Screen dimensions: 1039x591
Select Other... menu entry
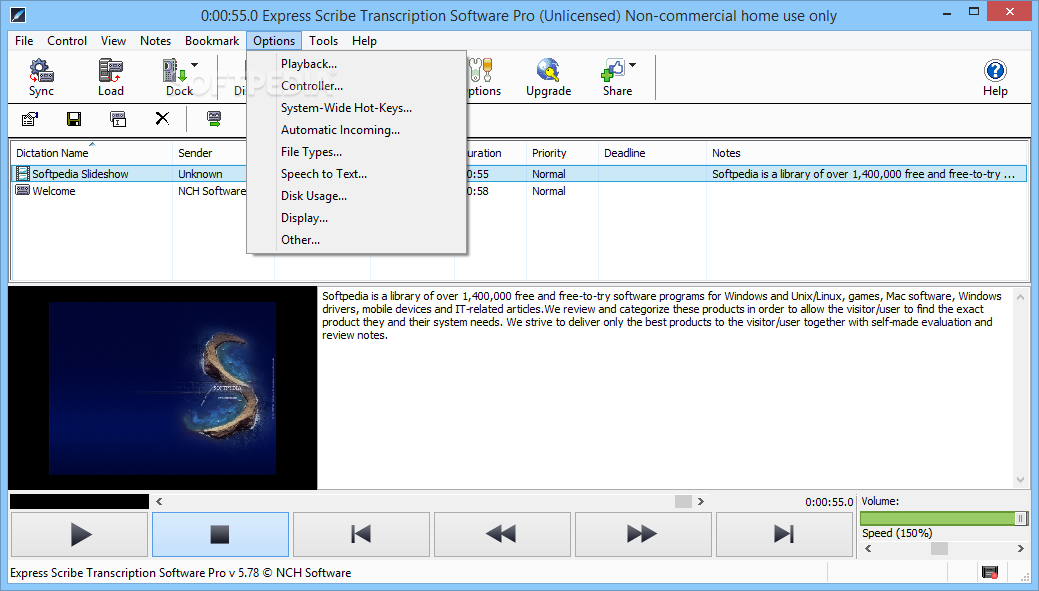click(356, 240)
